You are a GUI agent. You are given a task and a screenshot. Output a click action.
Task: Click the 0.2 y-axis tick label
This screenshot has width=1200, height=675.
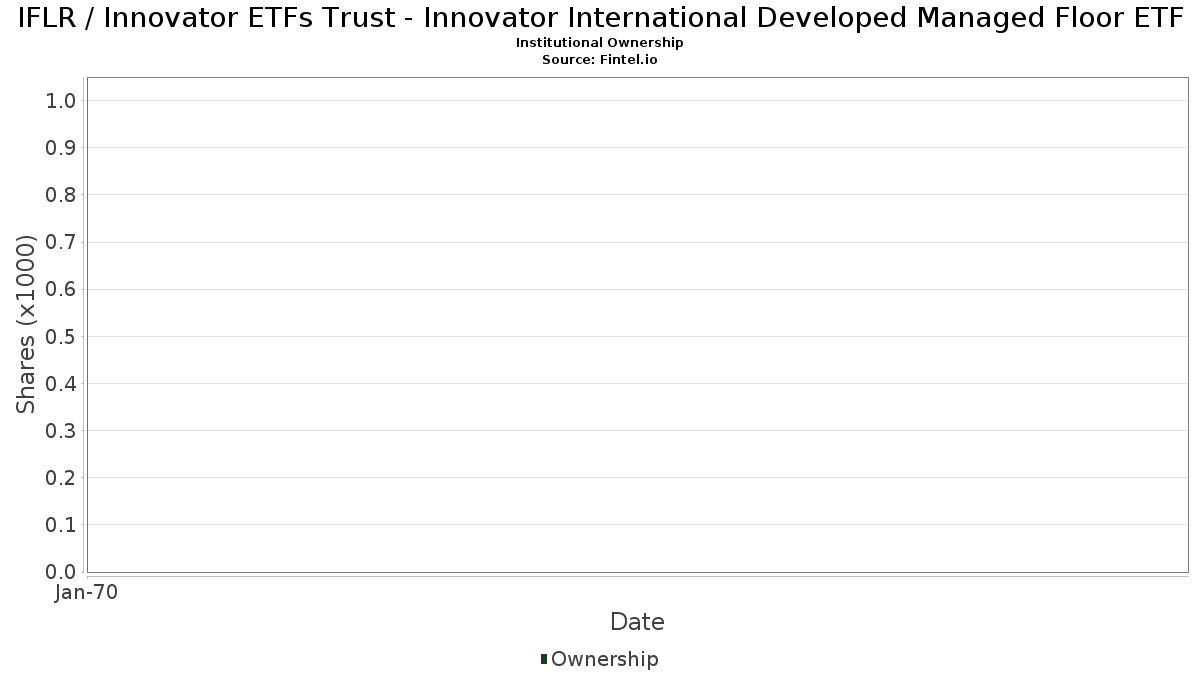(x=61, y=478)
